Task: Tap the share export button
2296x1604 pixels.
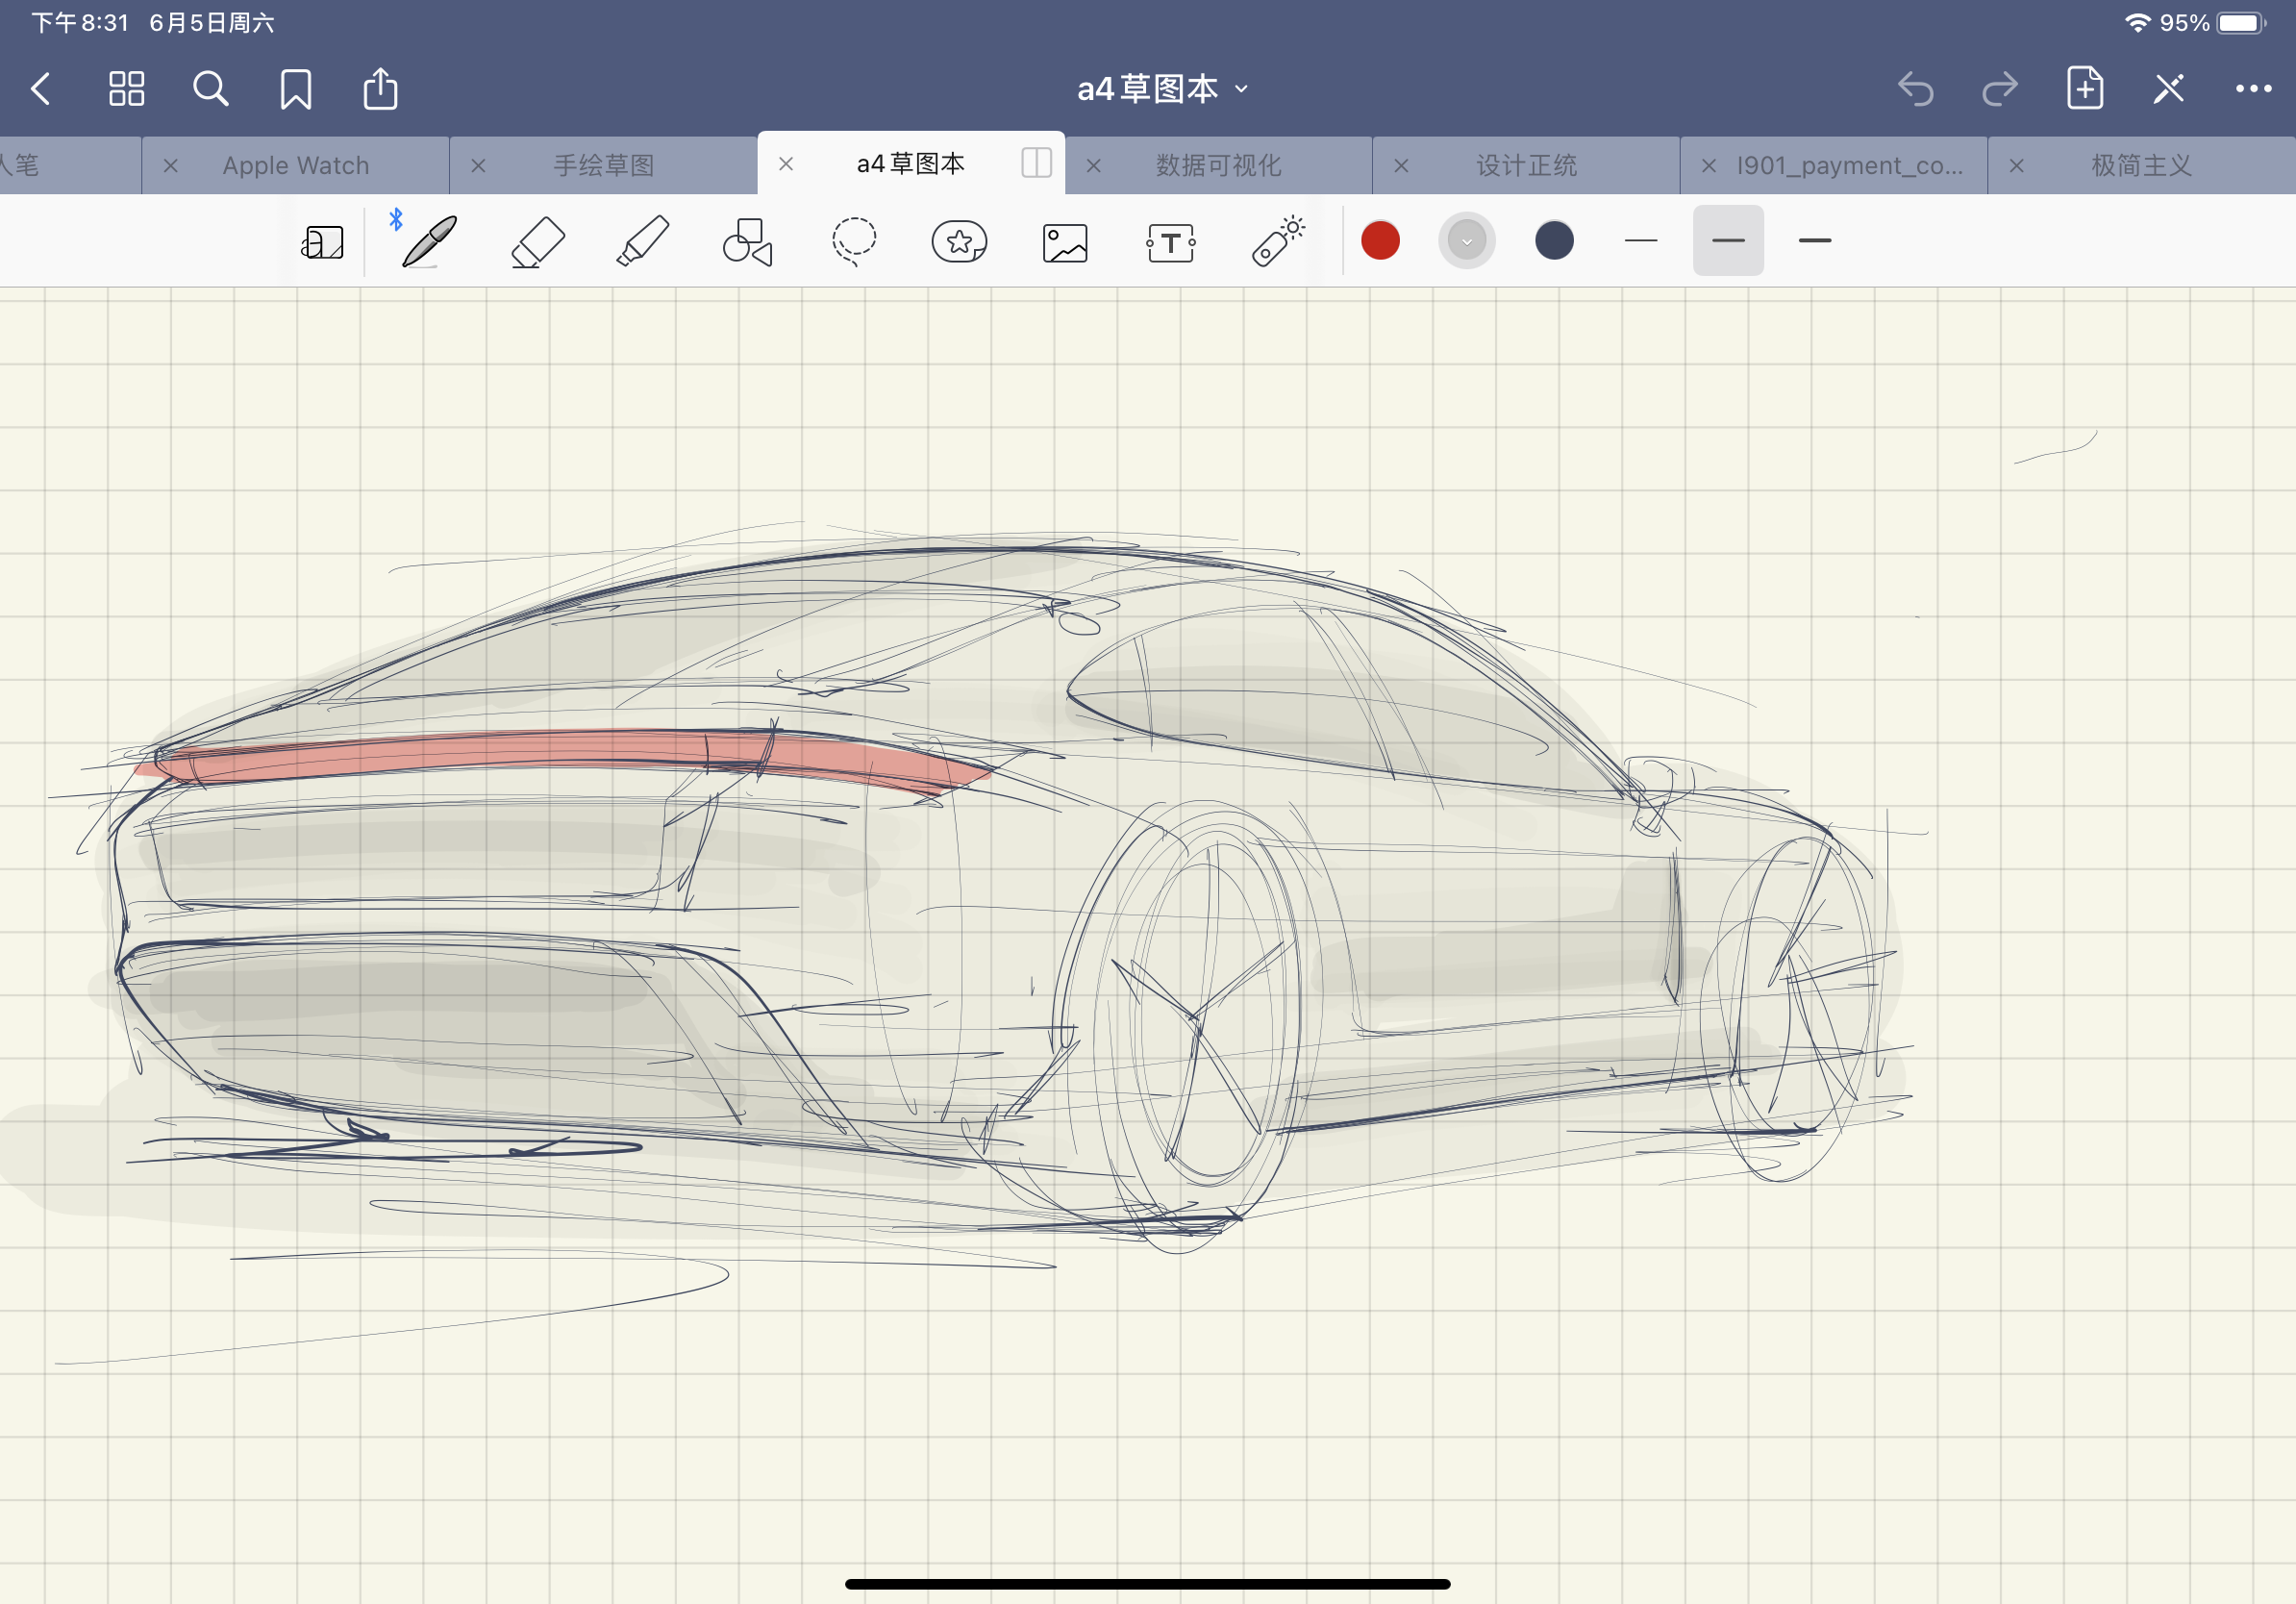Action: click(x=380, y=89)
